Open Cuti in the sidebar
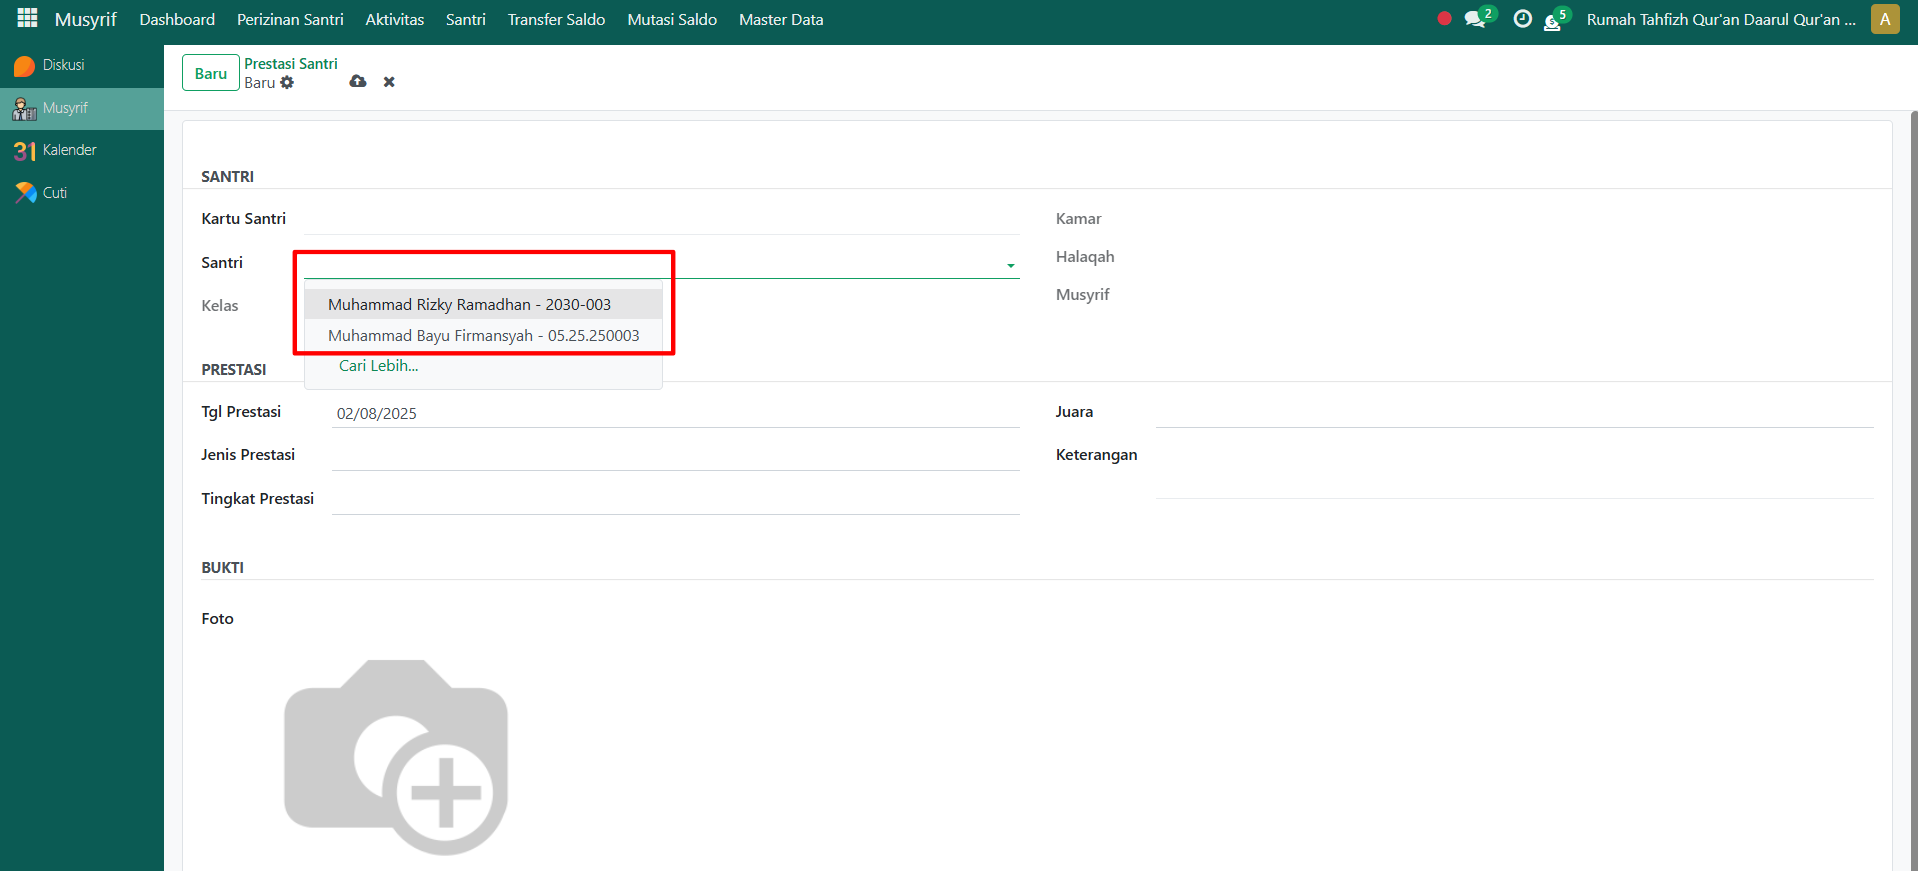Viewport: 1918px width, 871px height. click(55, 193)
